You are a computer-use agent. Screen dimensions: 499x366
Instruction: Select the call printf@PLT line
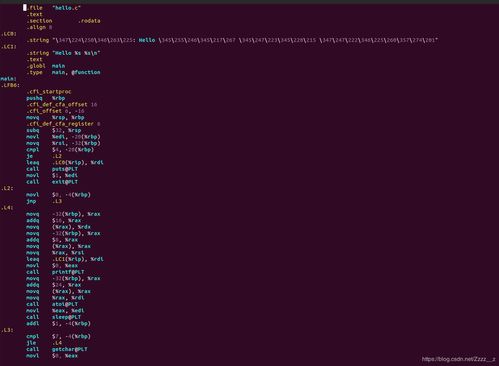pyautogui.click(x=55, y=272)
